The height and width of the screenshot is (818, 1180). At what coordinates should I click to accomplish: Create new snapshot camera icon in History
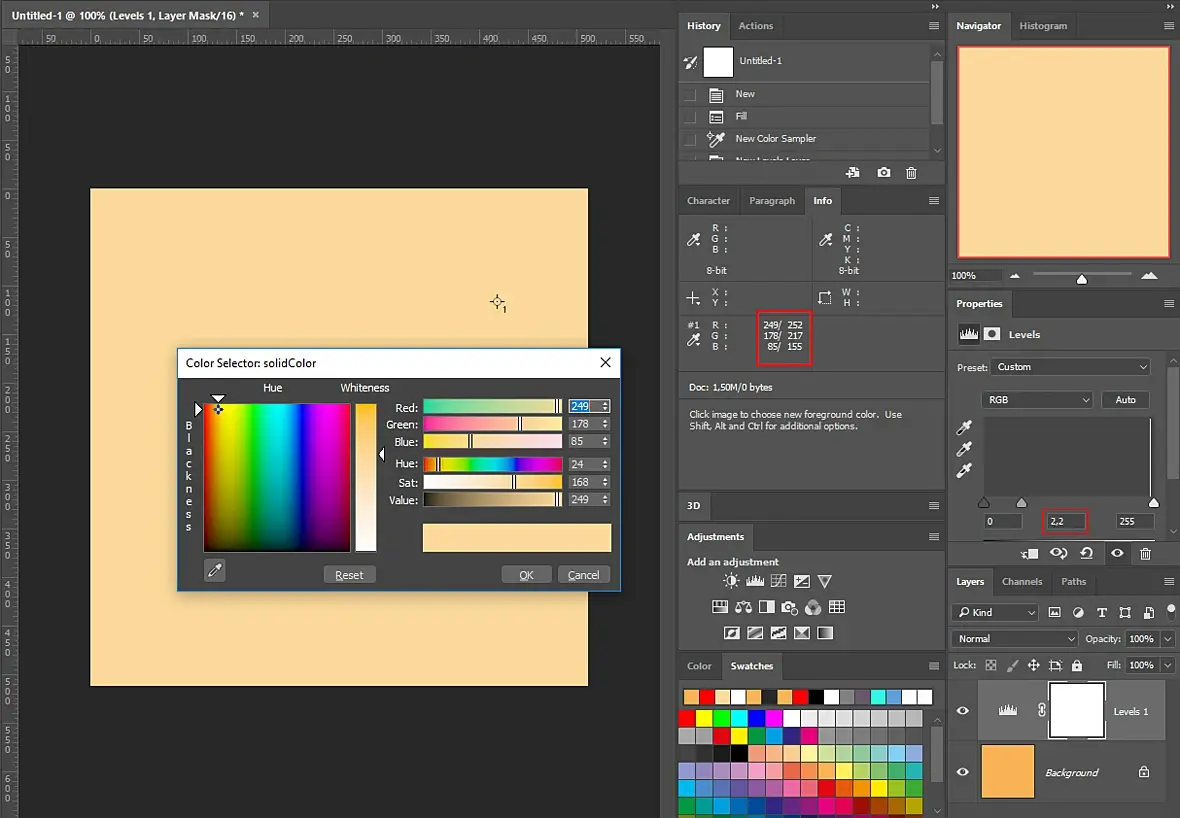coord(883,173)
